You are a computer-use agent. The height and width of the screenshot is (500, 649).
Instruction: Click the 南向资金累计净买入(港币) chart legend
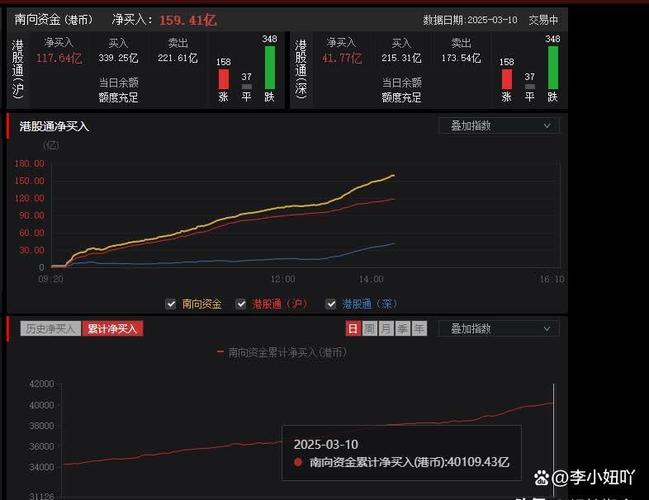click(x=283, y=353)
